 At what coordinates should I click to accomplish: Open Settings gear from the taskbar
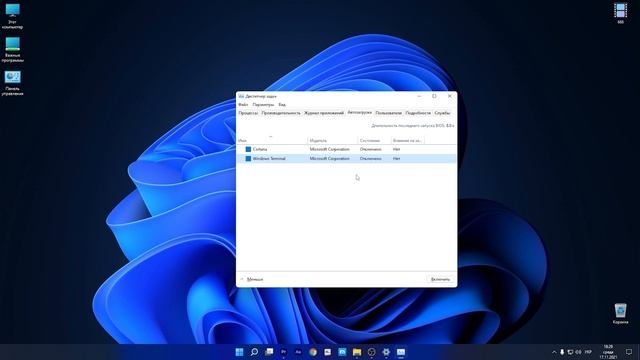pos(386,352)
